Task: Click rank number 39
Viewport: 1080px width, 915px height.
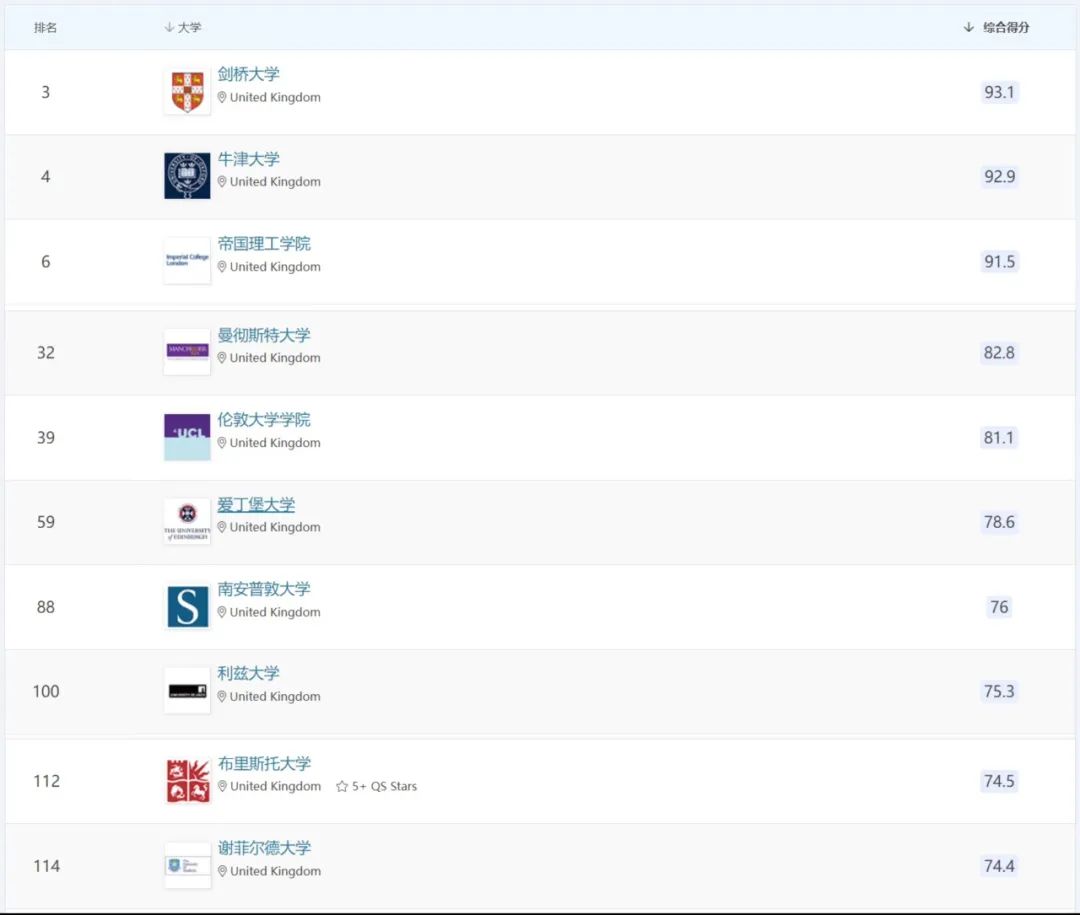Action: (45, 437)
